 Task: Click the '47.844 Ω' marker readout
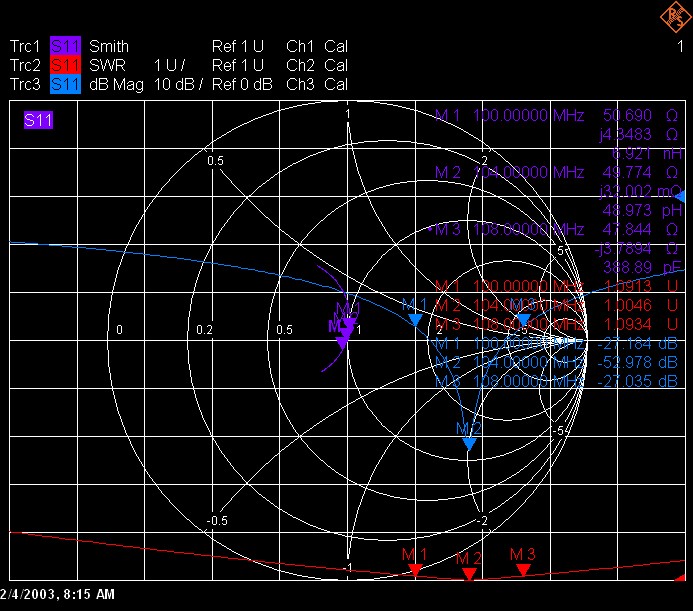(x=640, y=229)
